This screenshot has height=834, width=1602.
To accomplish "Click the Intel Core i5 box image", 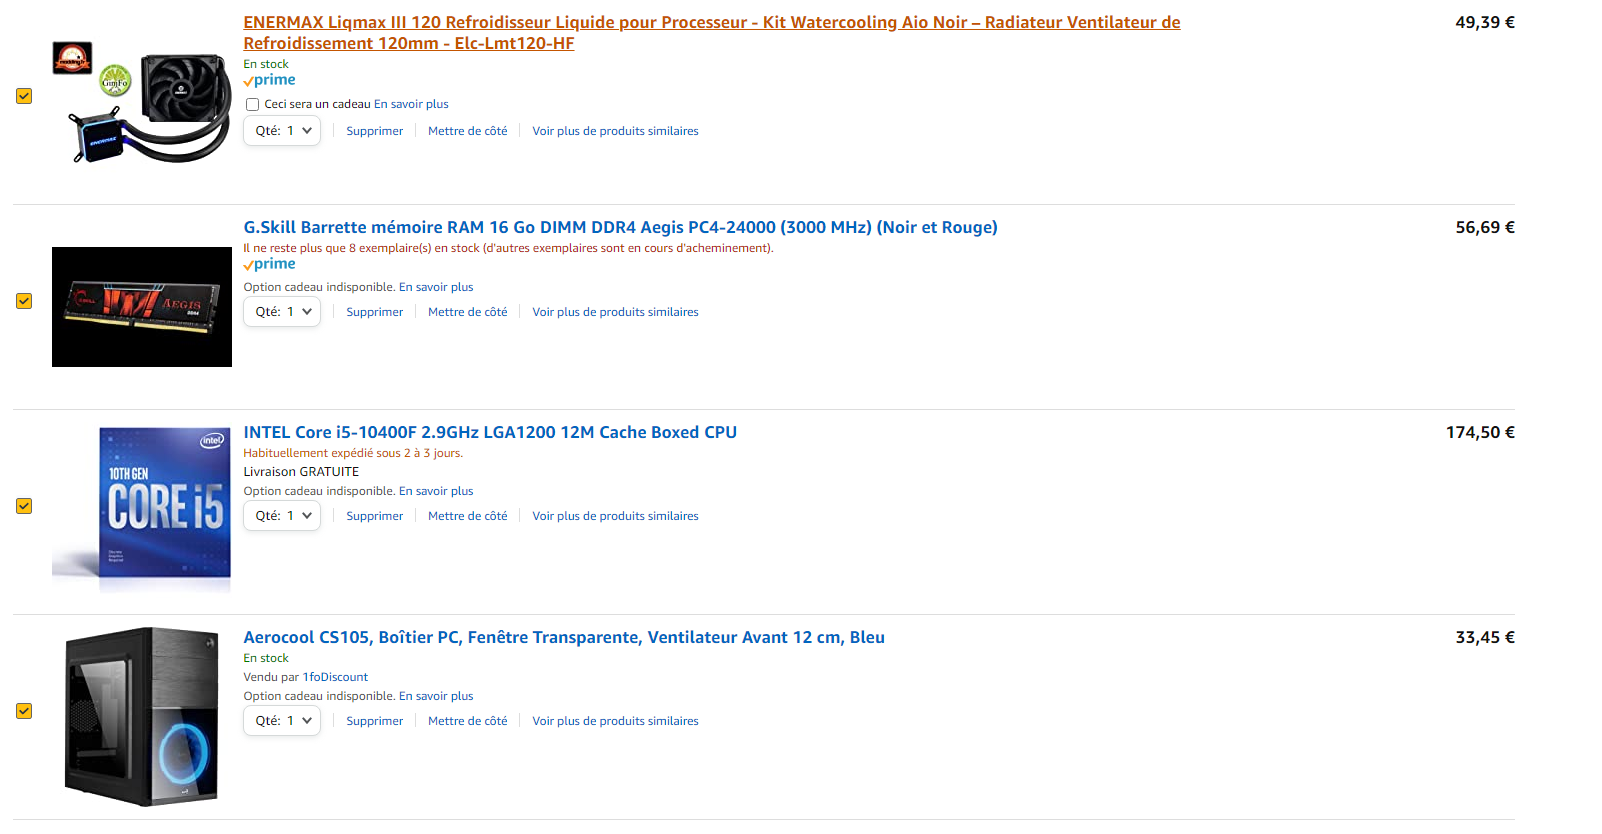I will click(142, 506).
